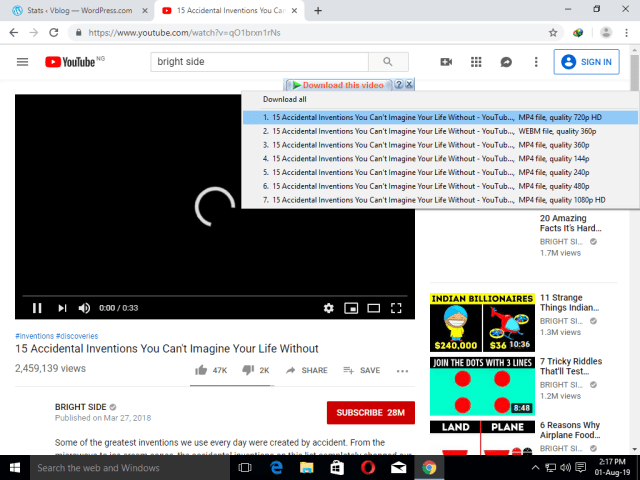640x480 pixels.
Task: Click the video progress bar
Action: pos(214,295)
